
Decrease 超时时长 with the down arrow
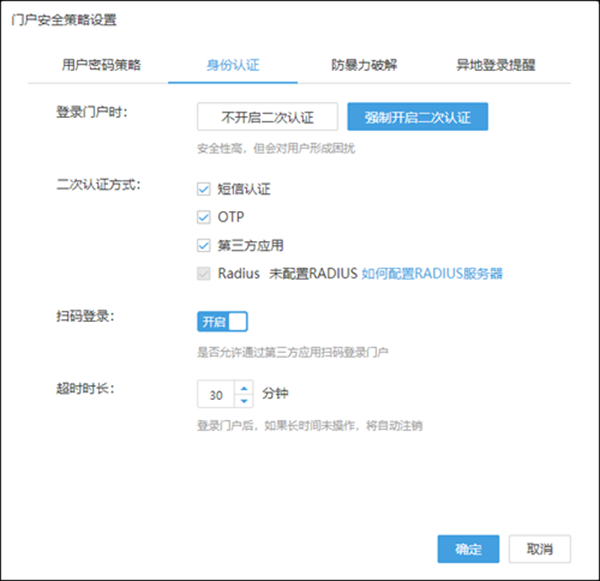(x=243, y=401)
